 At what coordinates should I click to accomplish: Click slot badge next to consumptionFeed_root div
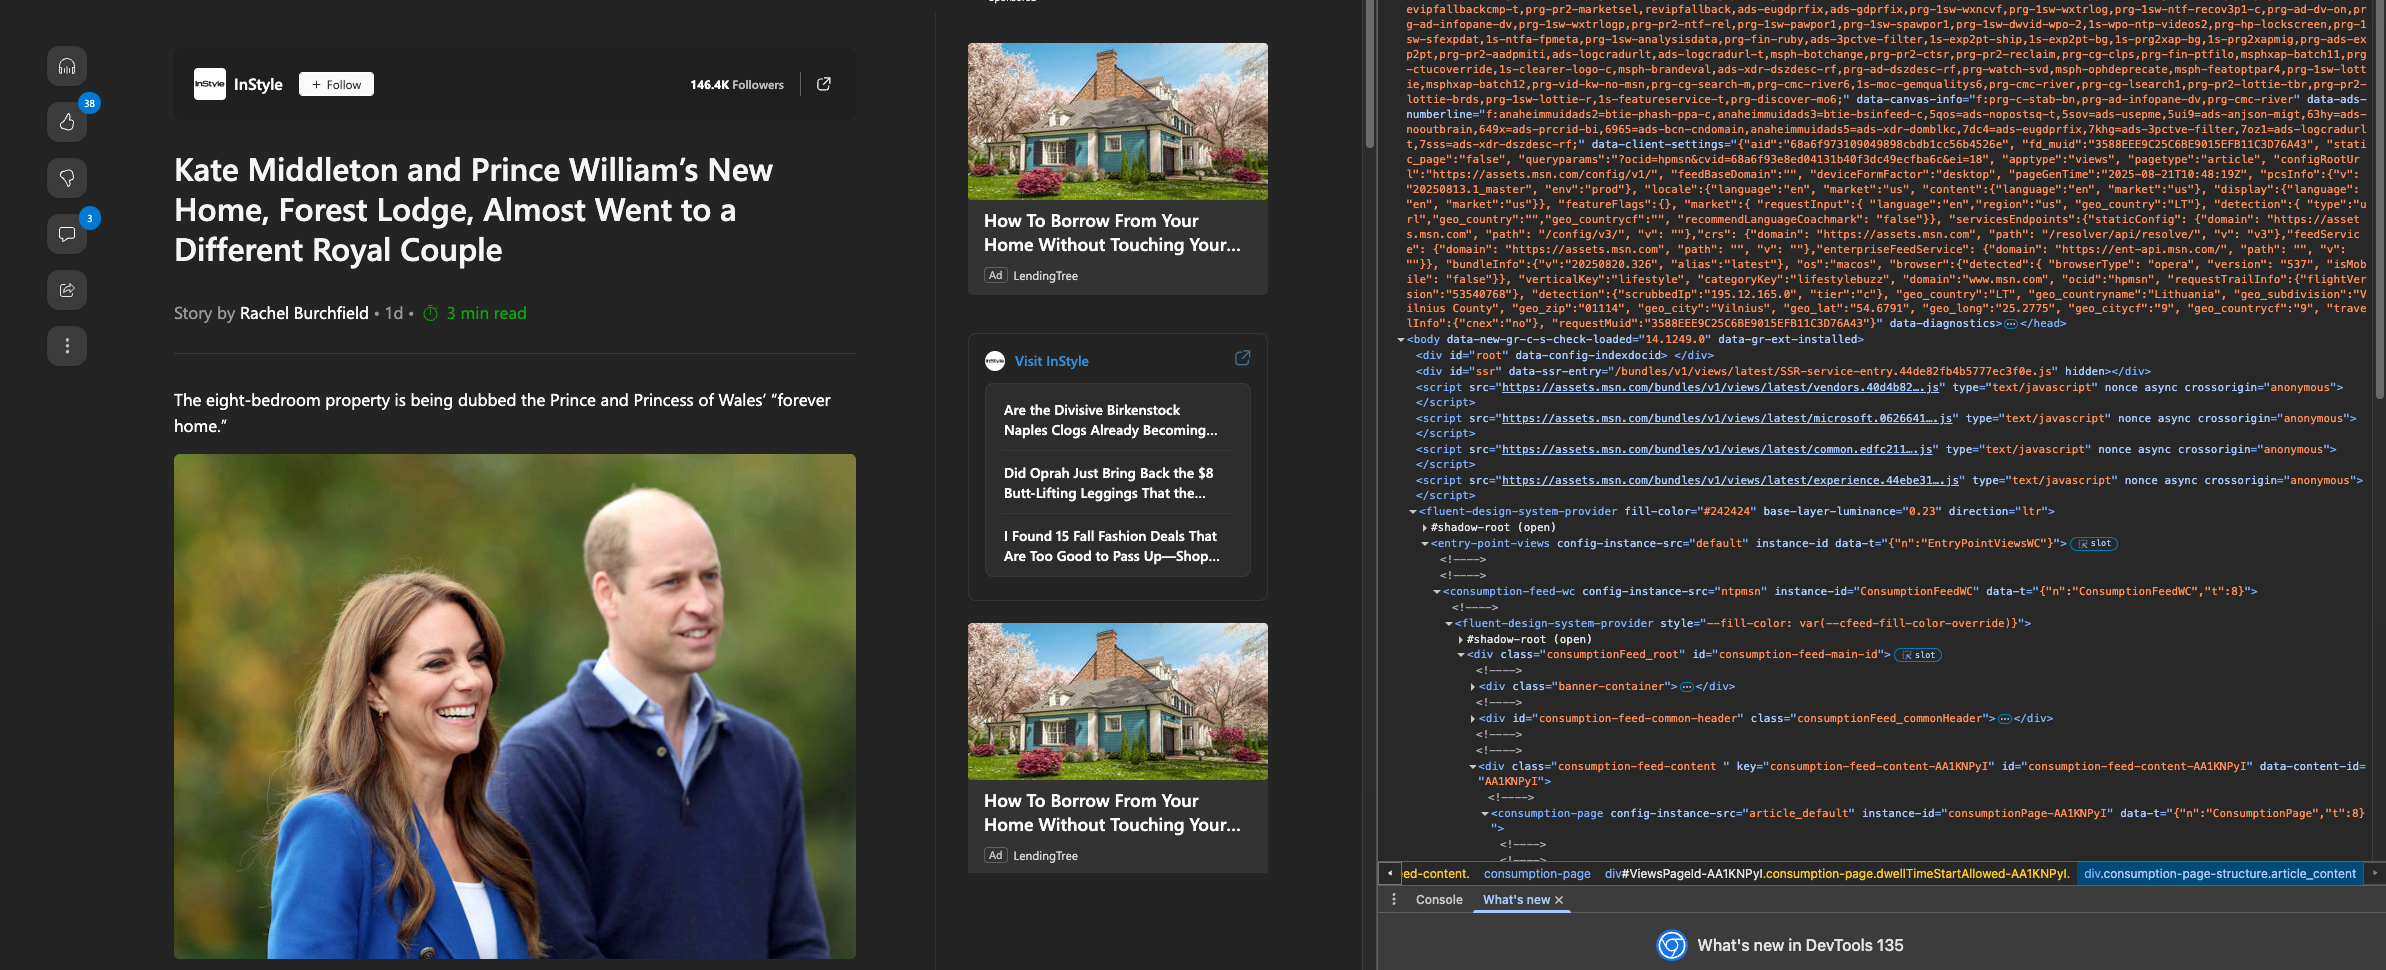(1918, 655)
